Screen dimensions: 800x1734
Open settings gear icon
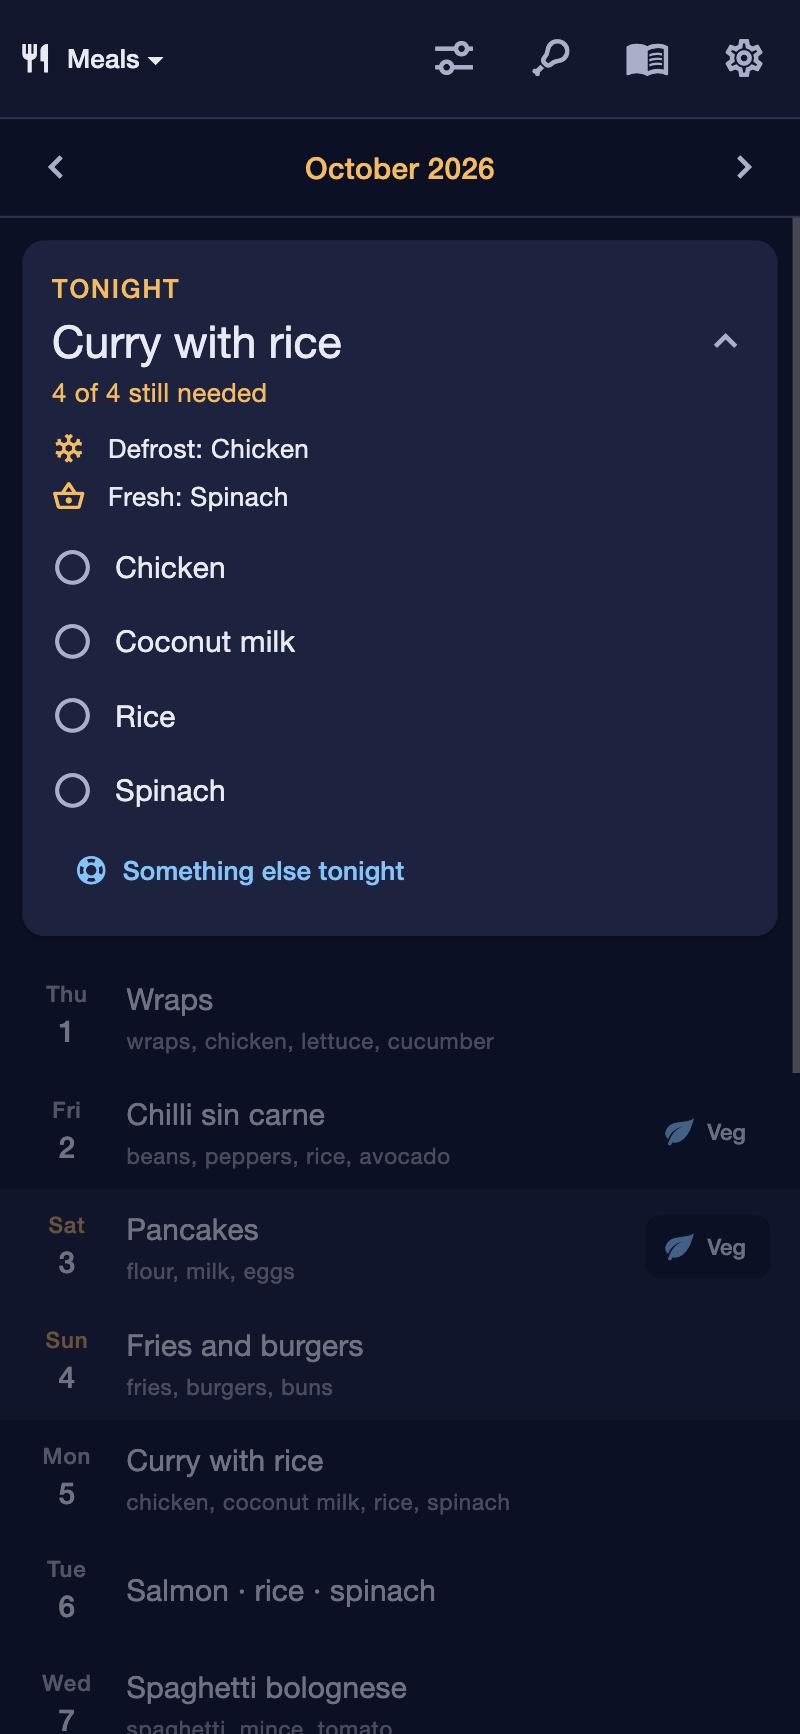[744, 59]
